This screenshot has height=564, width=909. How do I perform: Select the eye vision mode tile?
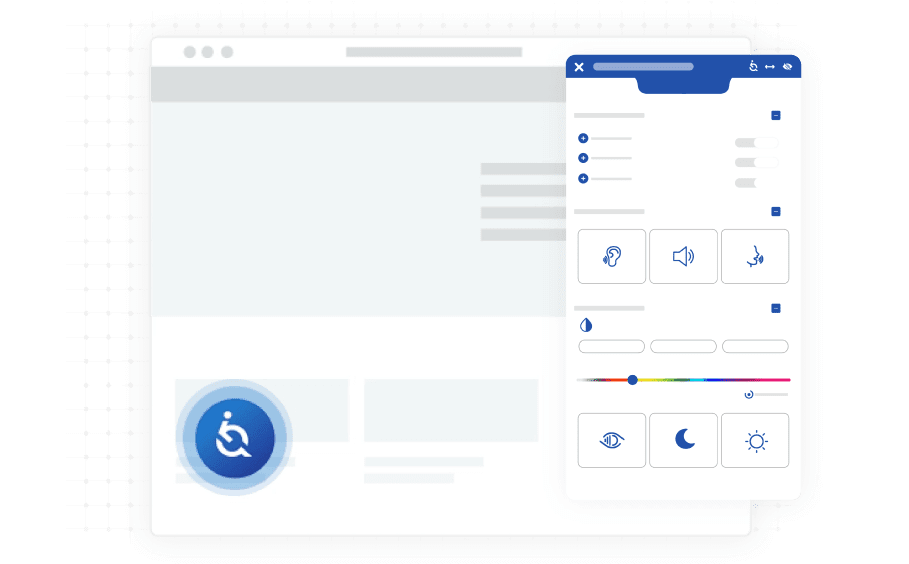coord(612,441)
